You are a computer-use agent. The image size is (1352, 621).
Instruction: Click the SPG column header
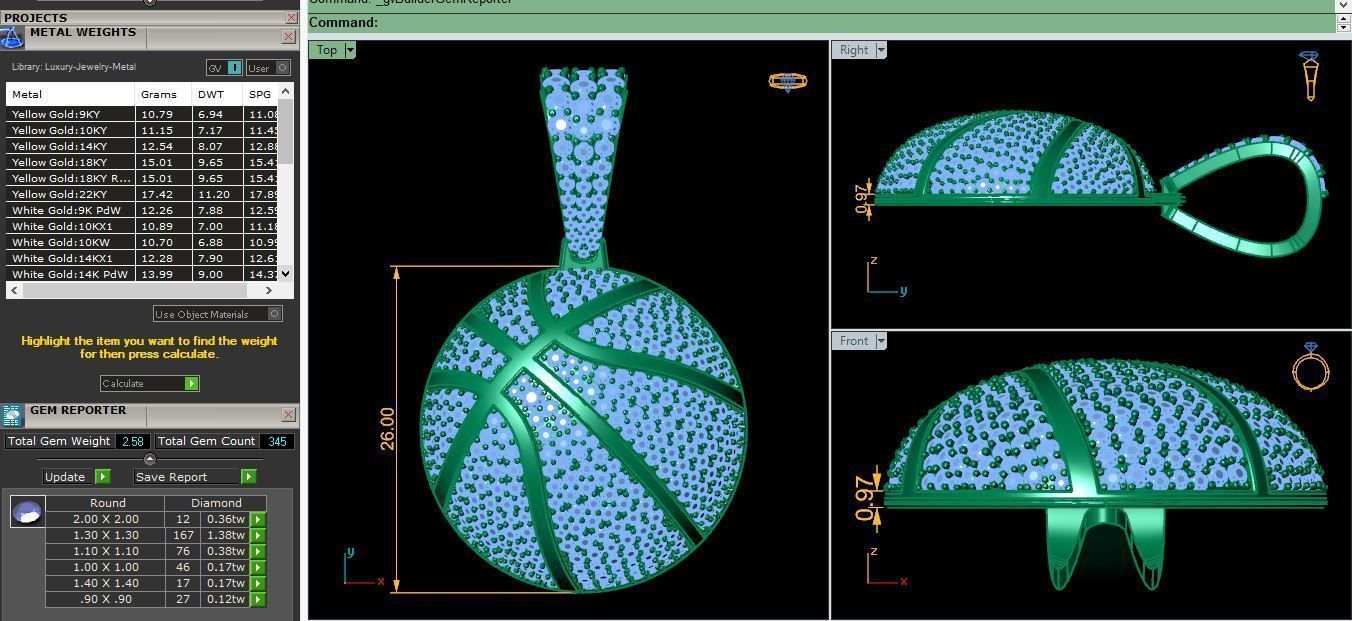point(260,94)
